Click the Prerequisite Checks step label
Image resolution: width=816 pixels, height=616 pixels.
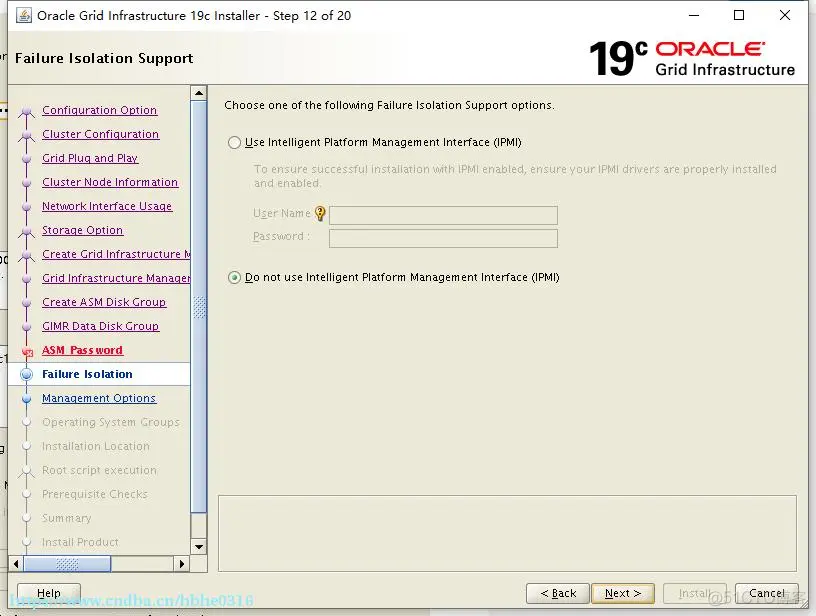95,494
